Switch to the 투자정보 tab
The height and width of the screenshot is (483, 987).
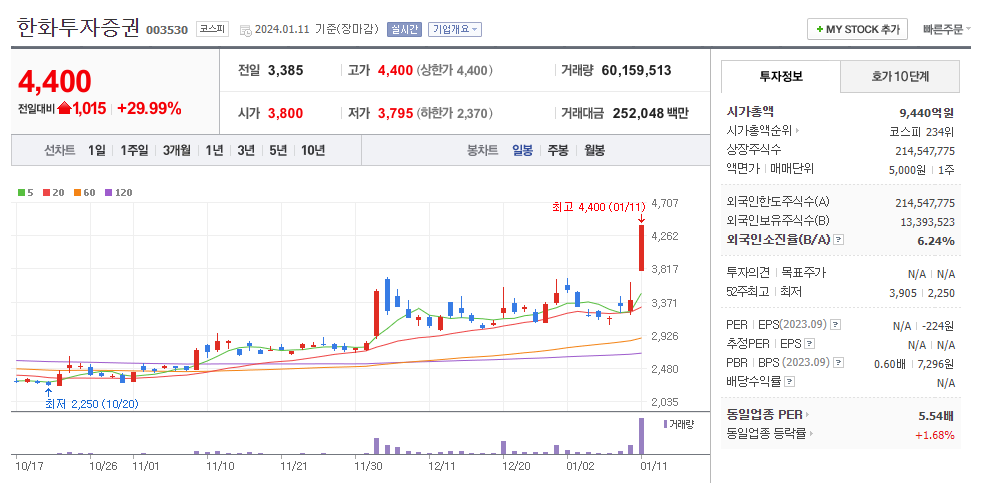781,77
